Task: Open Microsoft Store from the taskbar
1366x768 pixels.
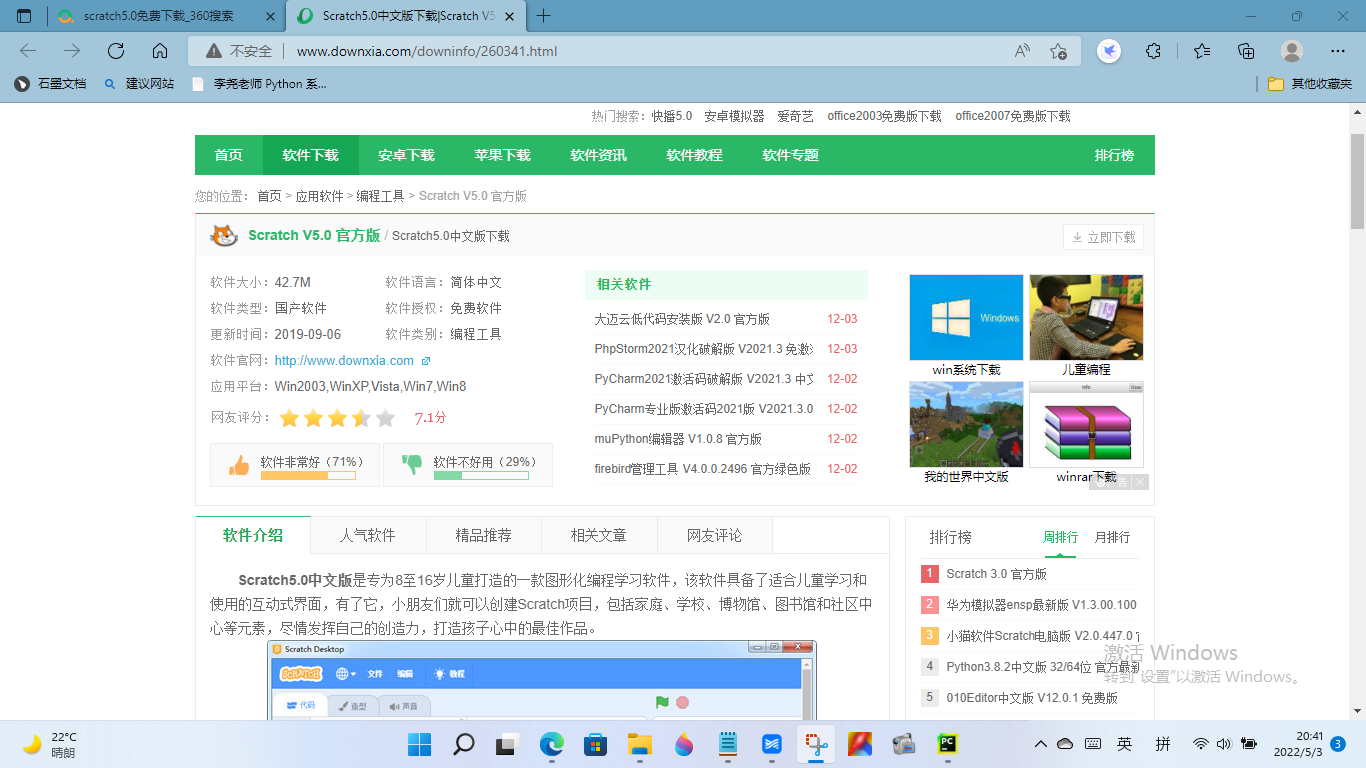Action: 596,744
